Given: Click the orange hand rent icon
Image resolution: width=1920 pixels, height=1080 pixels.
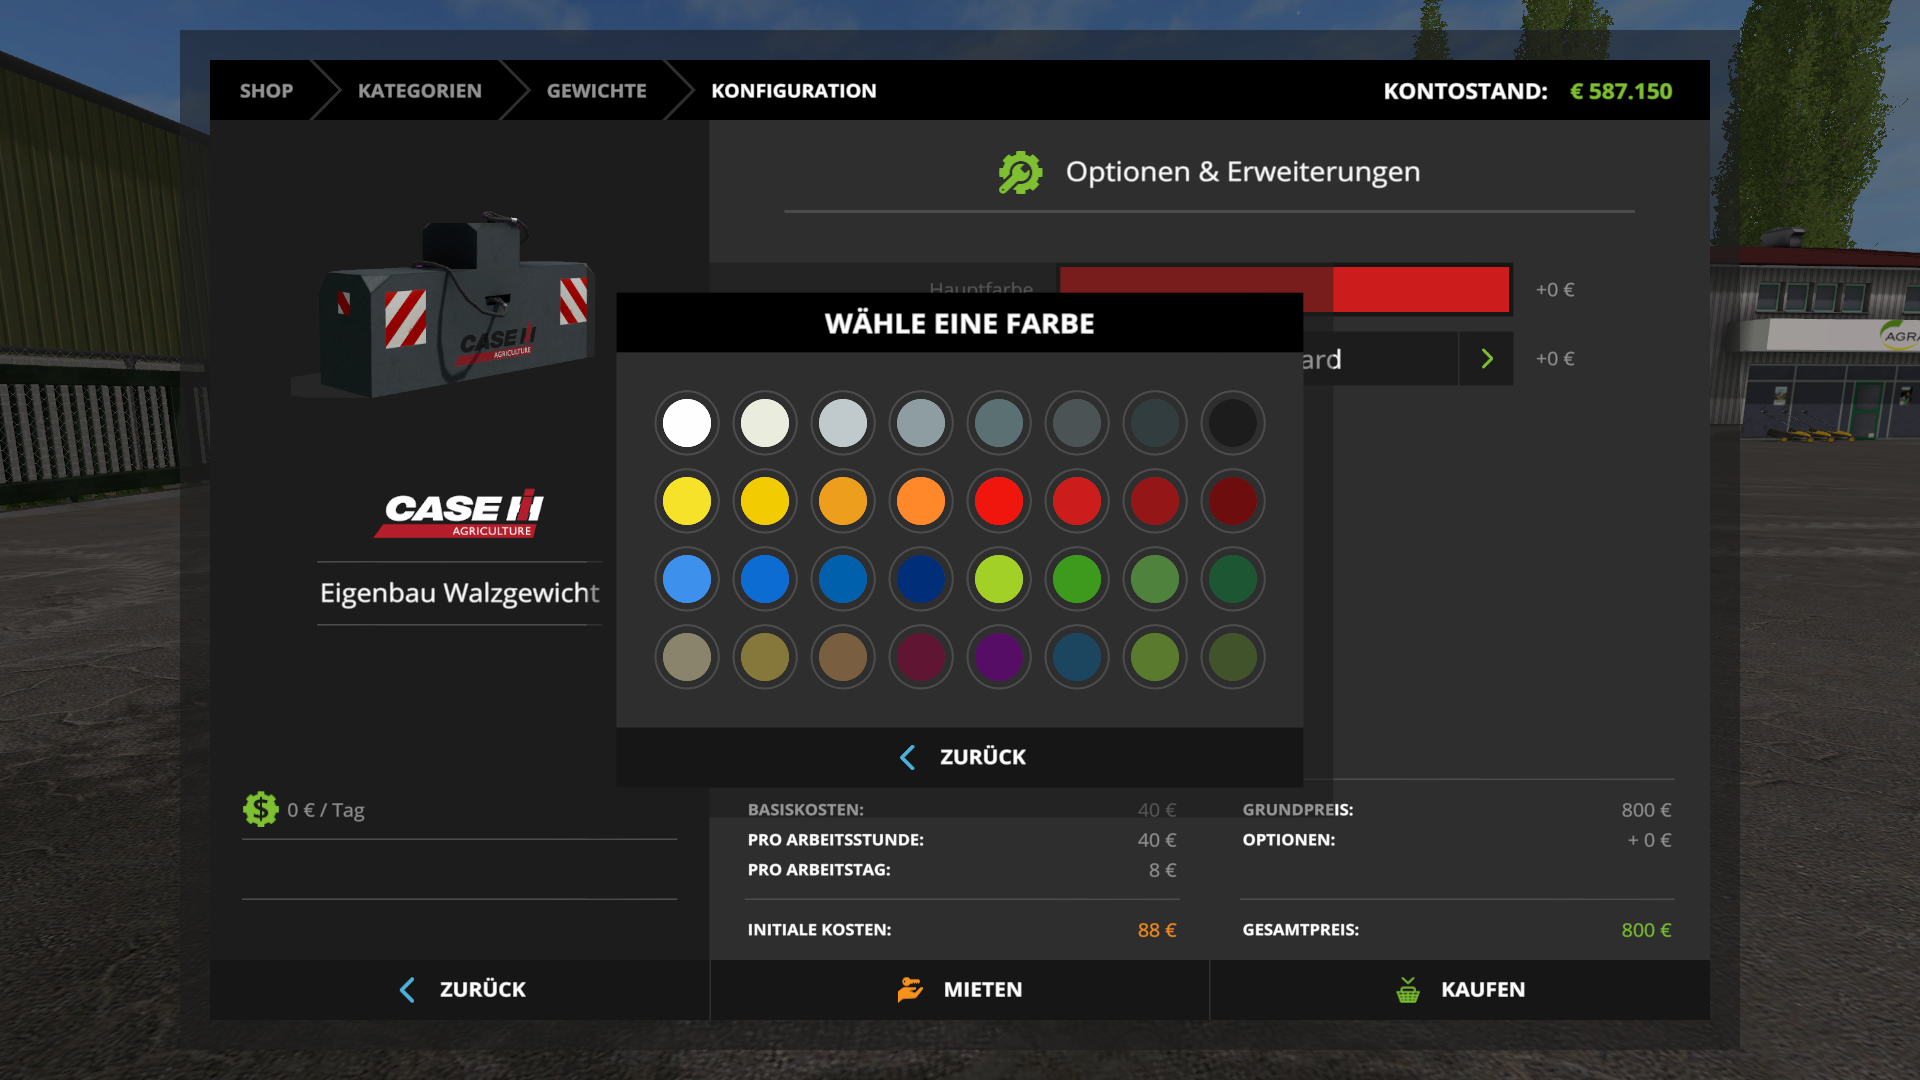Looking at the screenshot, I should pyautogui.click(x=909, y=990).
